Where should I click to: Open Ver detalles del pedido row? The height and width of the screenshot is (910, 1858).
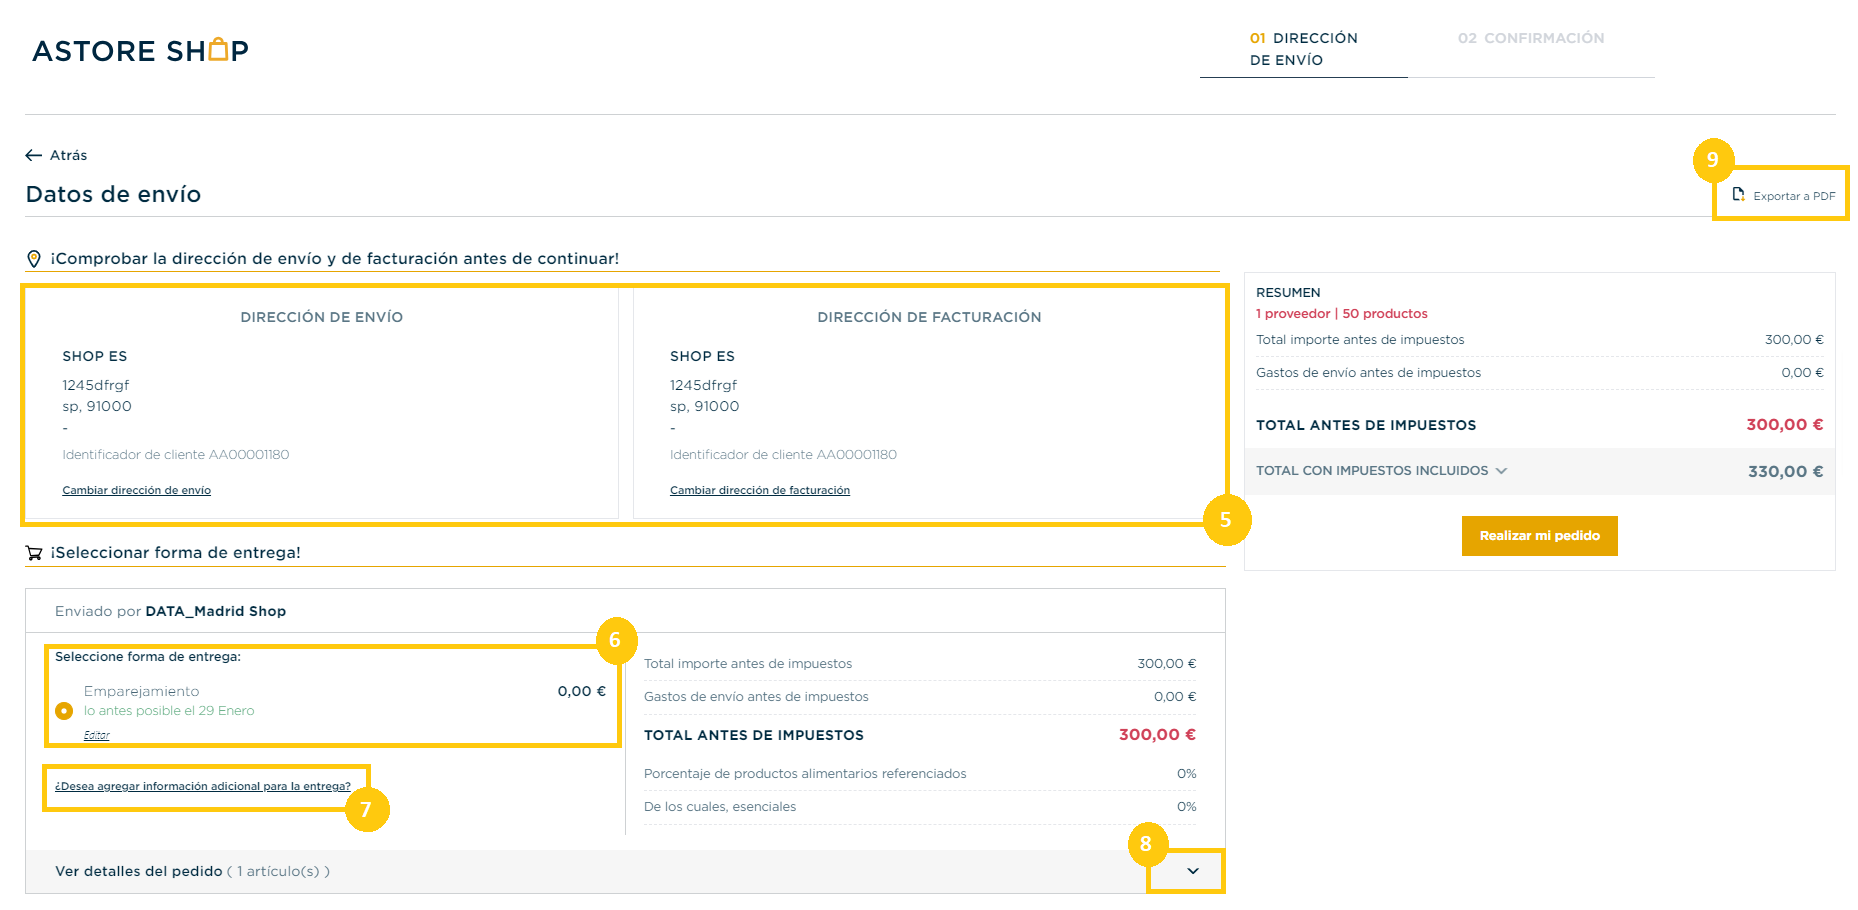pyautogui.click(x=625, y=871)
